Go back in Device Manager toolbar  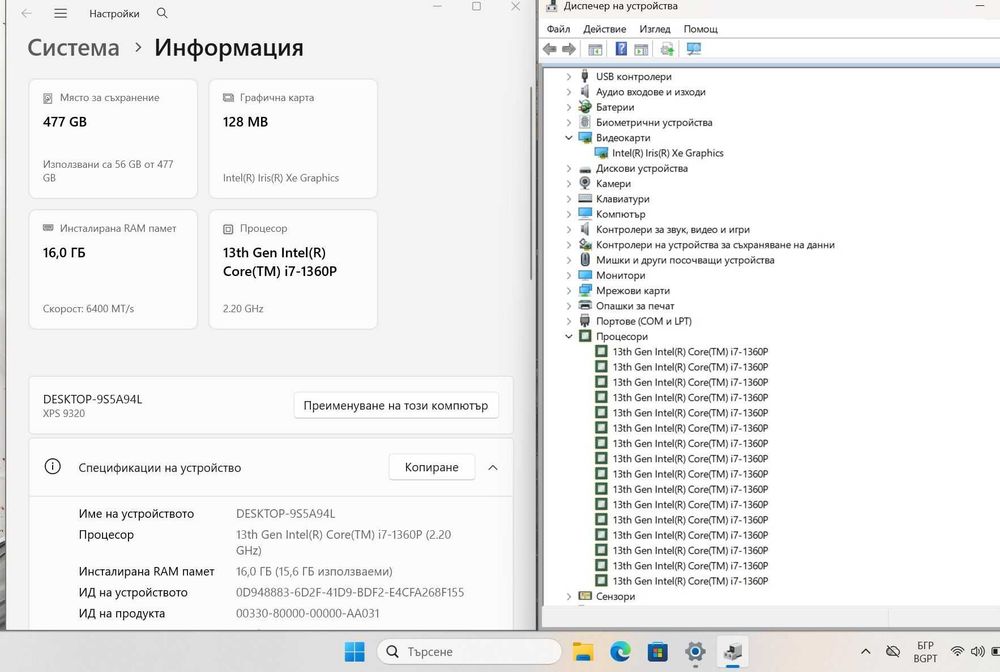point(549,49)
